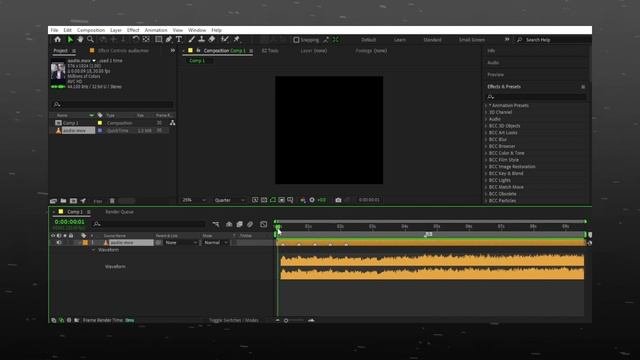
Task: Click the Motion Blur enable icon in timeline
Action: coord(250,224)
